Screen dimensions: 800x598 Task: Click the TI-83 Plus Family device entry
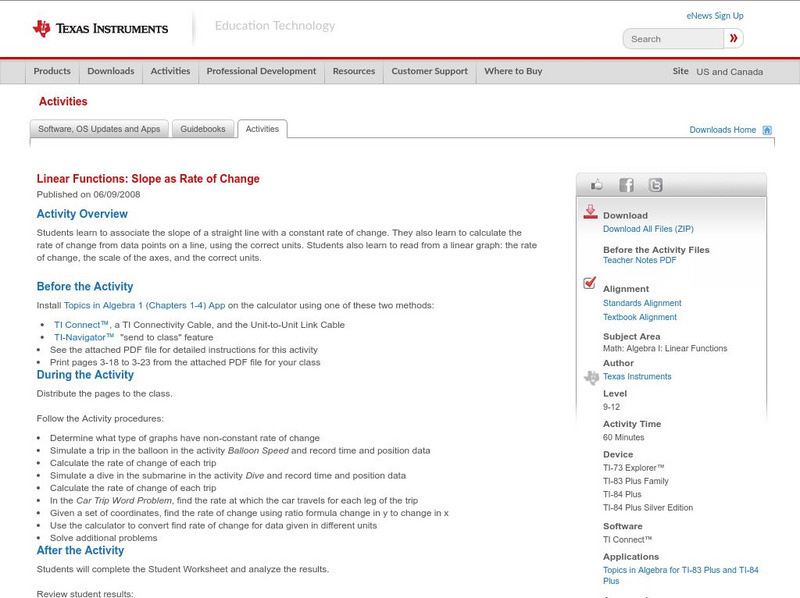636,481
